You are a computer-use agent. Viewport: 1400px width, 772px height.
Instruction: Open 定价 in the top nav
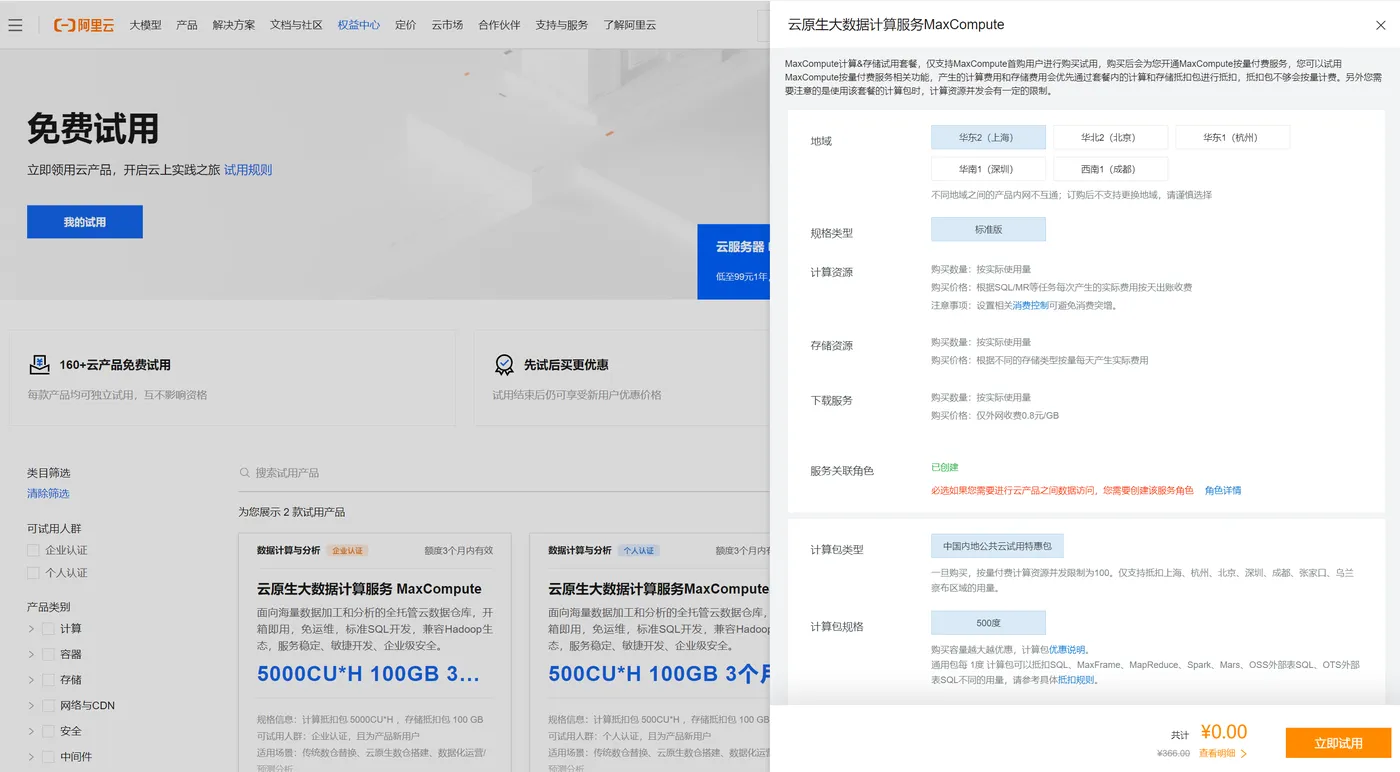pyautogui.click(x=406, y=25)
